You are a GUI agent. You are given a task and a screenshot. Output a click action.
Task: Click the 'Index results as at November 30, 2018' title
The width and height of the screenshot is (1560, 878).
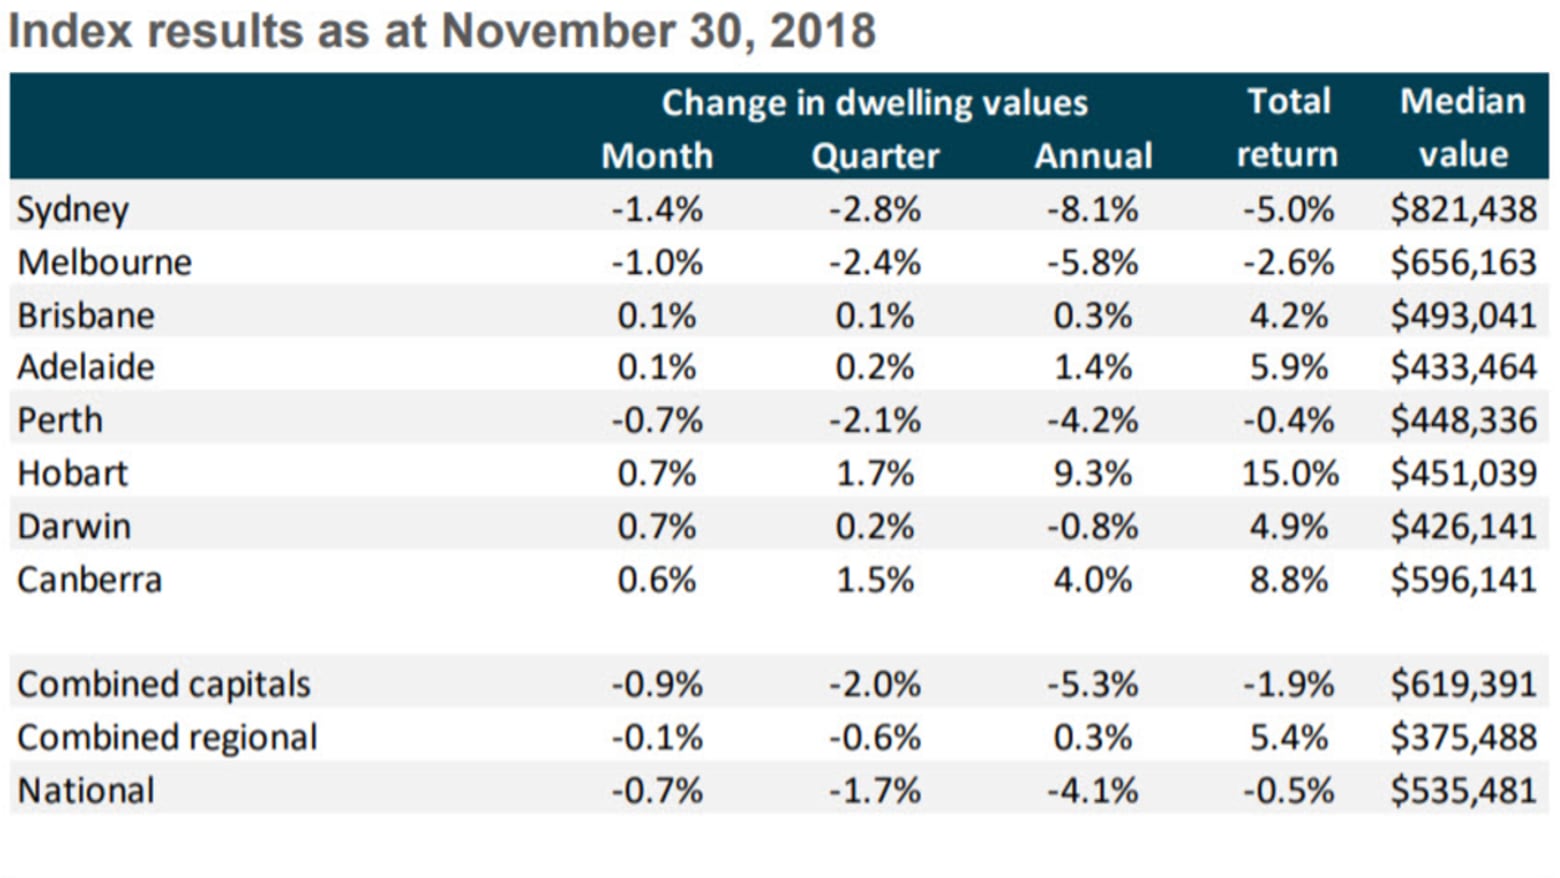coord(441,31)
